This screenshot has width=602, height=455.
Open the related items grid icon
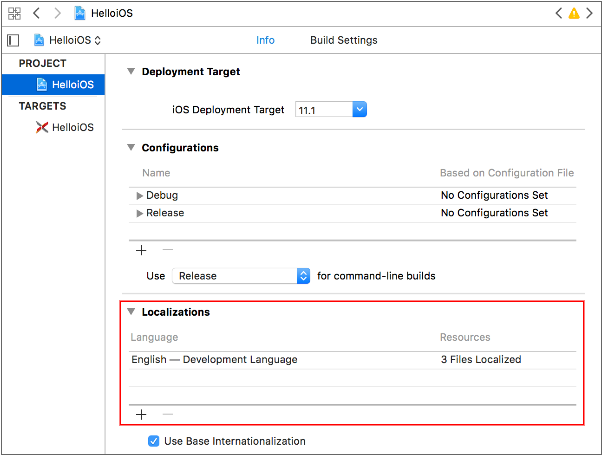14,14
